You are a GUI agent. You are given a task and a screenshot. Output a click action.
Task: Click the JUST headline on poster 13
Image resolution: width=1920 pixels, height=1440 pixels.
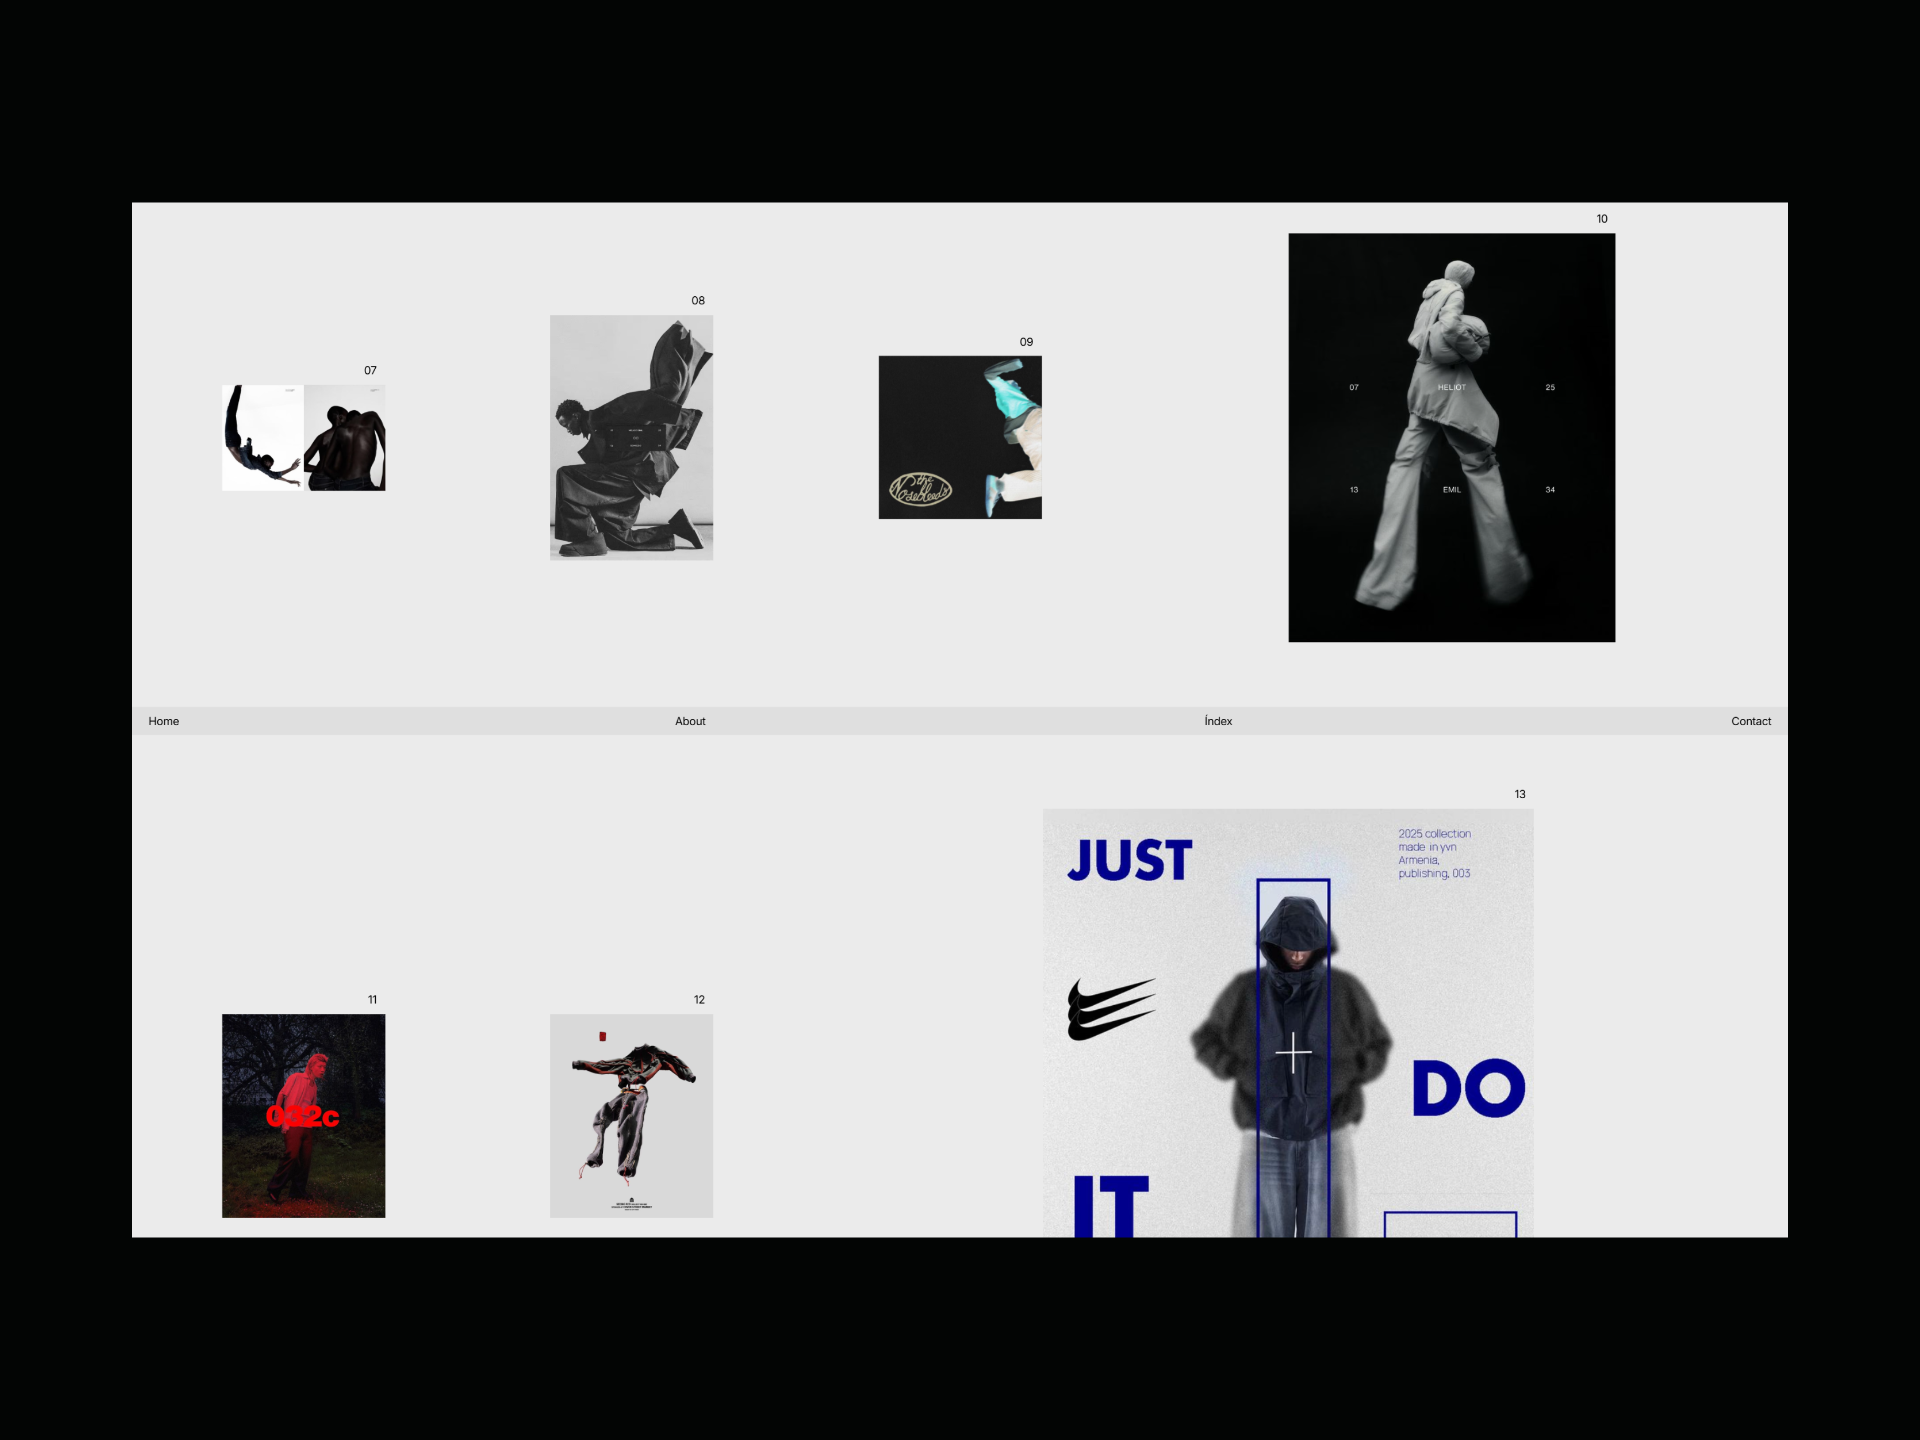pos(1130,860)
